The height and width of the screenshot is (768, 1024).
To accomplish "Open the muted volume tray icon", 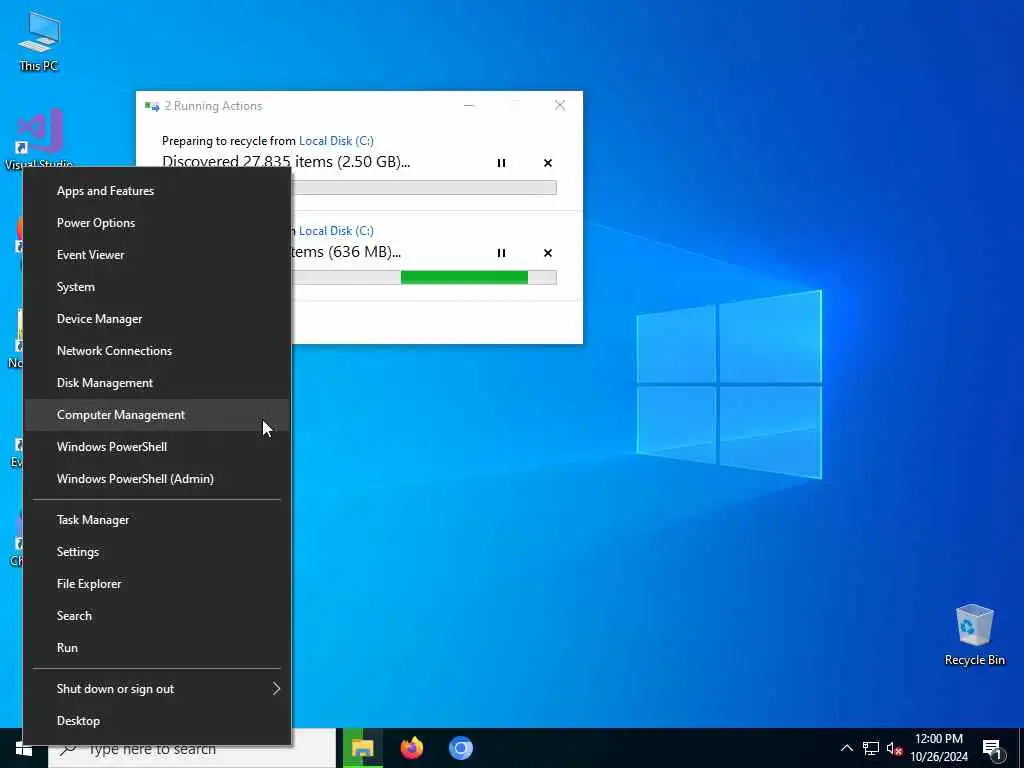I will [x=894, y=748].
